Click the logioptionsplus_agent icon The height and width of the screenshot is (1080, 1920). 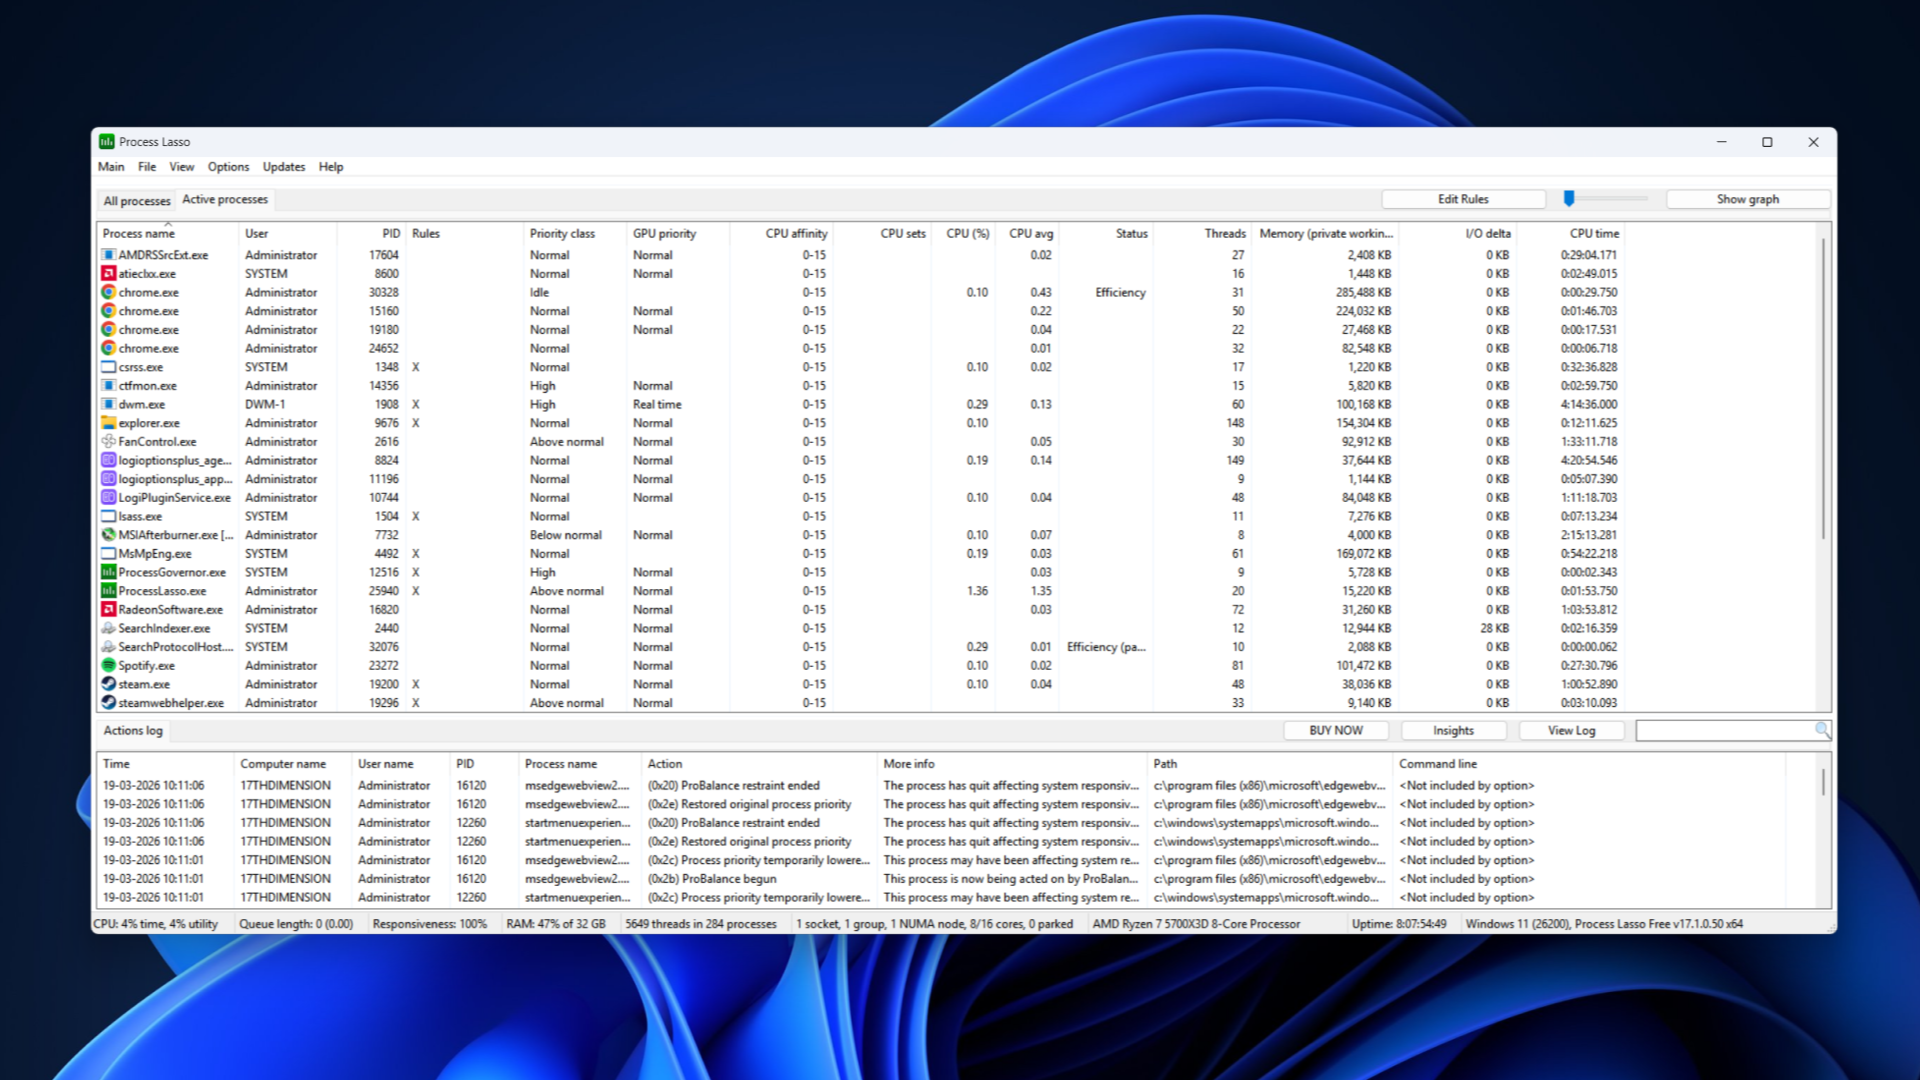click(x=109, y=460)
